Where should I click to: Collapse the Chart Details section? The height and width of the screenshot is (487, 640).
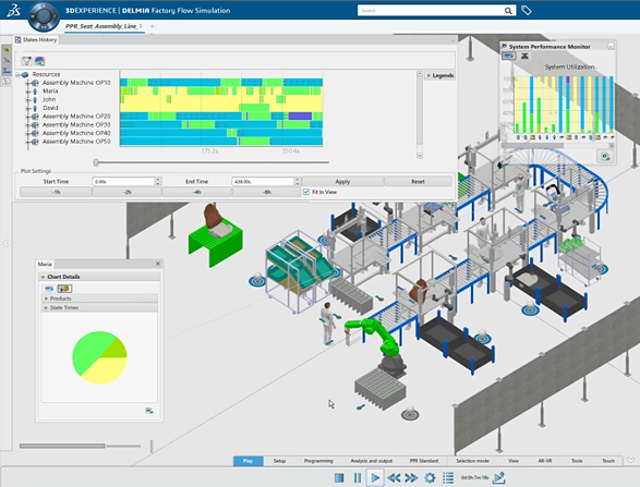pos(43,277)
